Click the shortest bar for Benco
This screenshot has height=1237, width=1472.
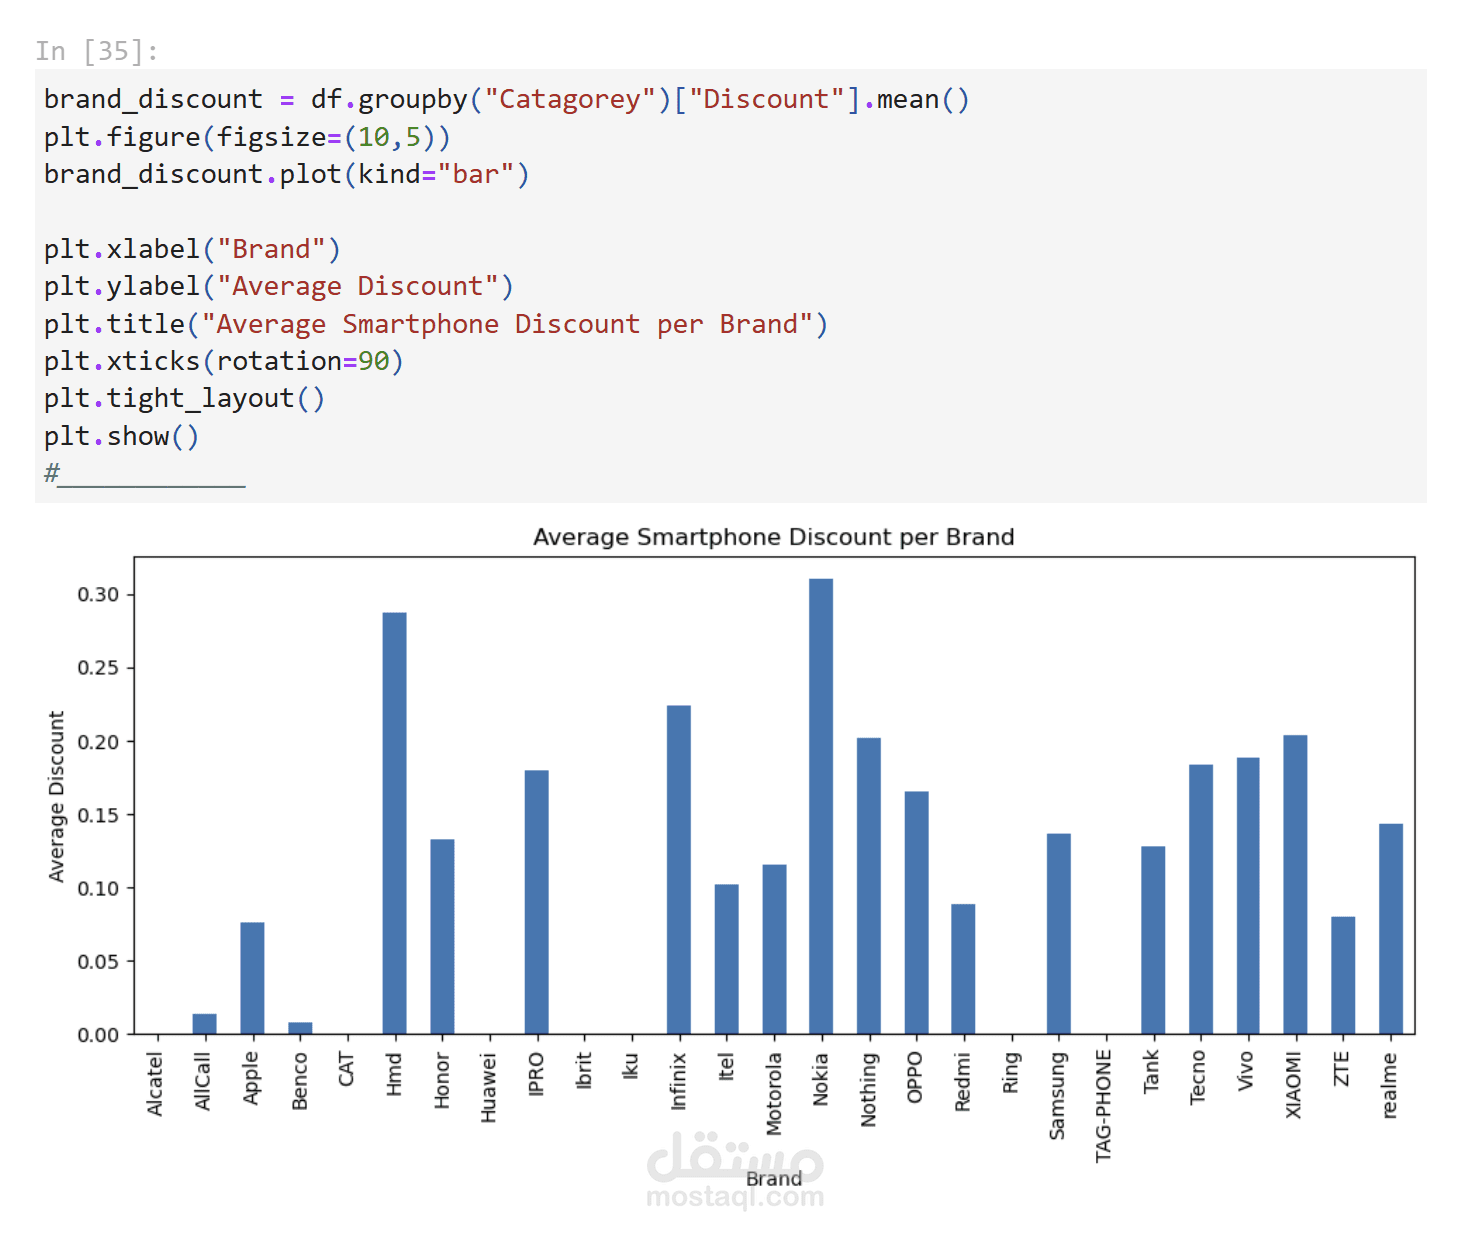coord(299,1028)
